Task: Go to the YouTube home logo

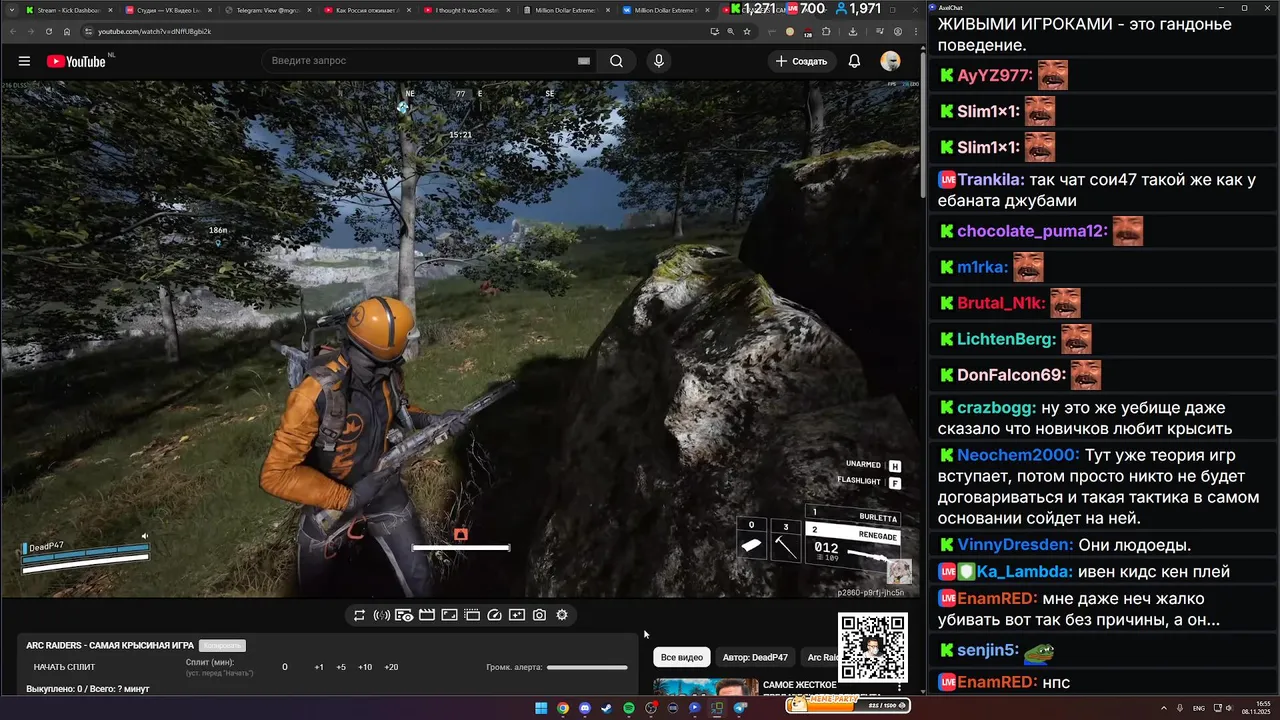Action: click(76, 61)
